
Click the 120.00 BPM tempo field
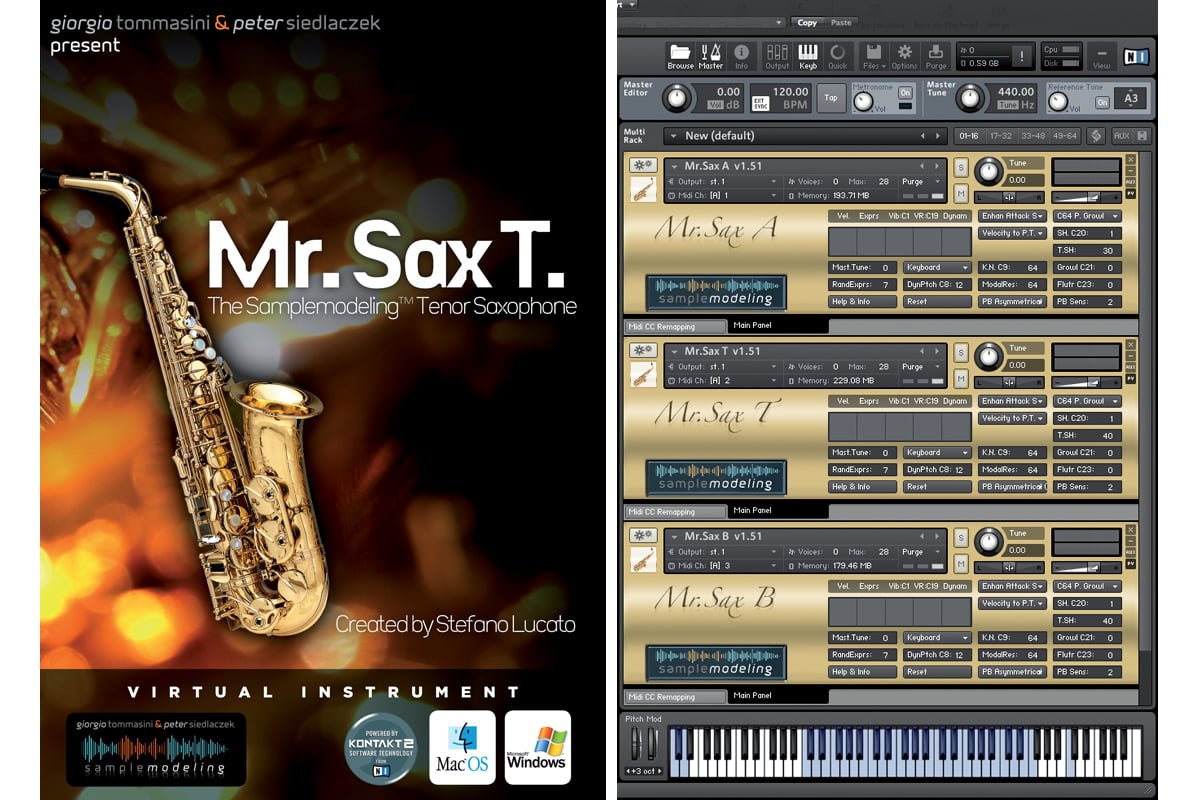pos(790,91)
